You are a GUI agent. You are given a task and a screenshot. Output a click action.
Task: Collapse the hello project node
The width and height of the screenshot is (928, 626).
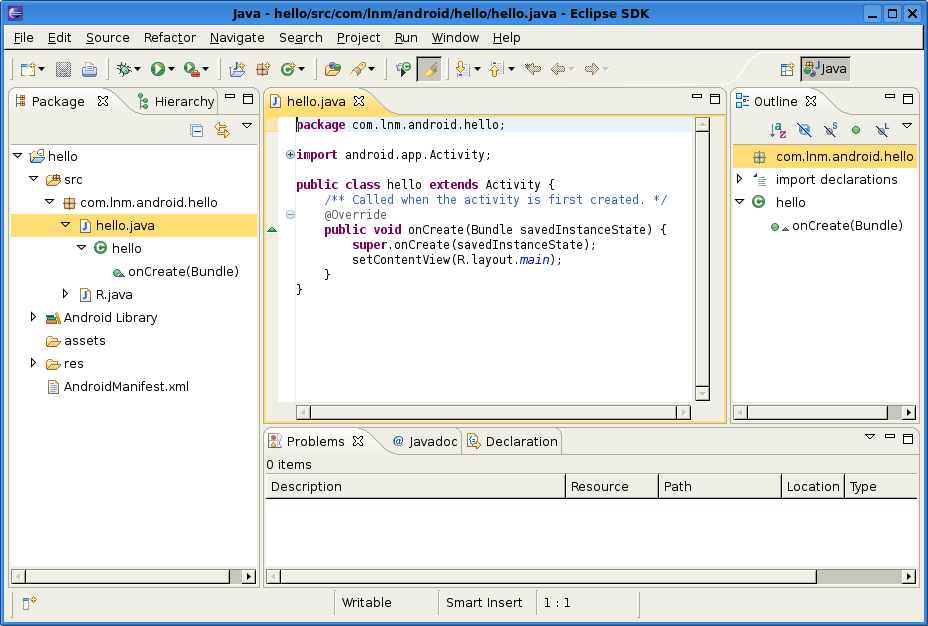[18, 156]
